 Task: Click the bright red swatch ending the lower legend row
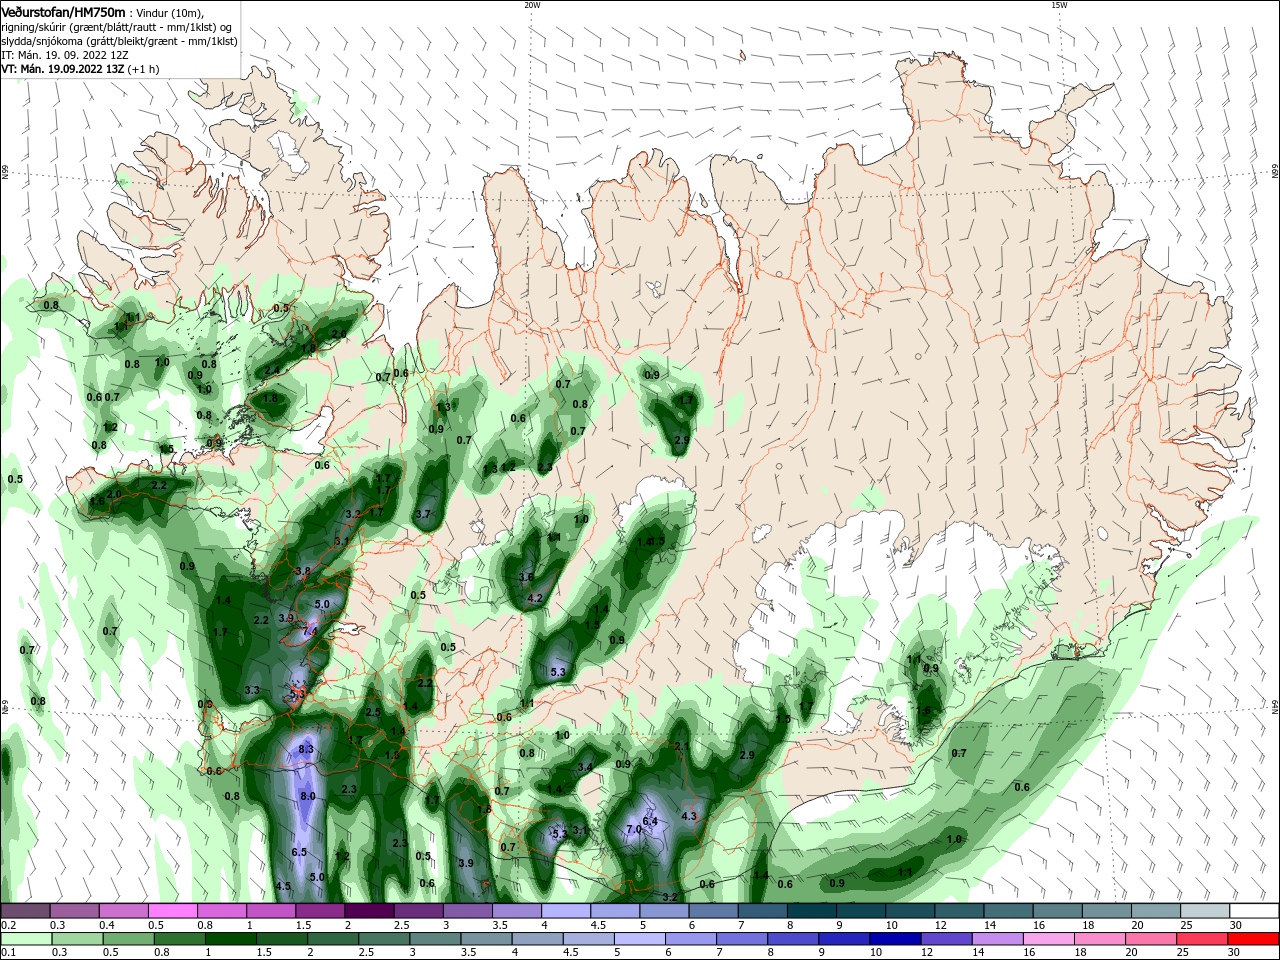point(1254,939)
